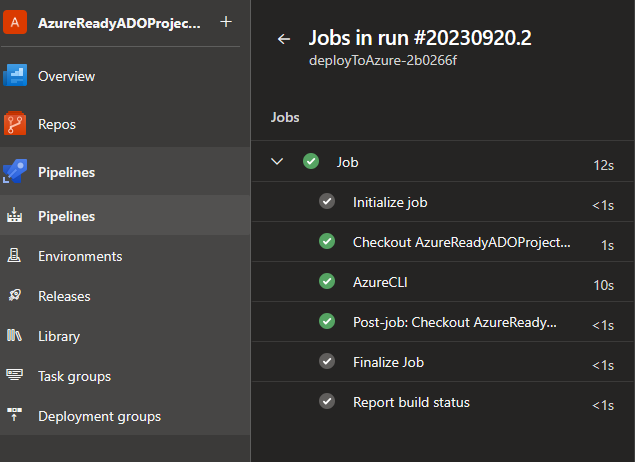Open AzureCLI step log
635x462 pixels.
(380, 282)
